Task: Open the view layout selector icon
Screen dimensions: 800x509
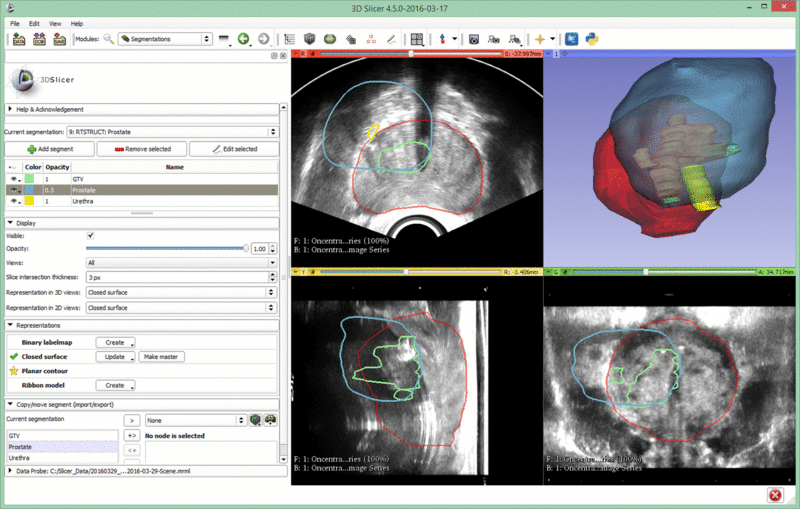Action: coord(417,39)
